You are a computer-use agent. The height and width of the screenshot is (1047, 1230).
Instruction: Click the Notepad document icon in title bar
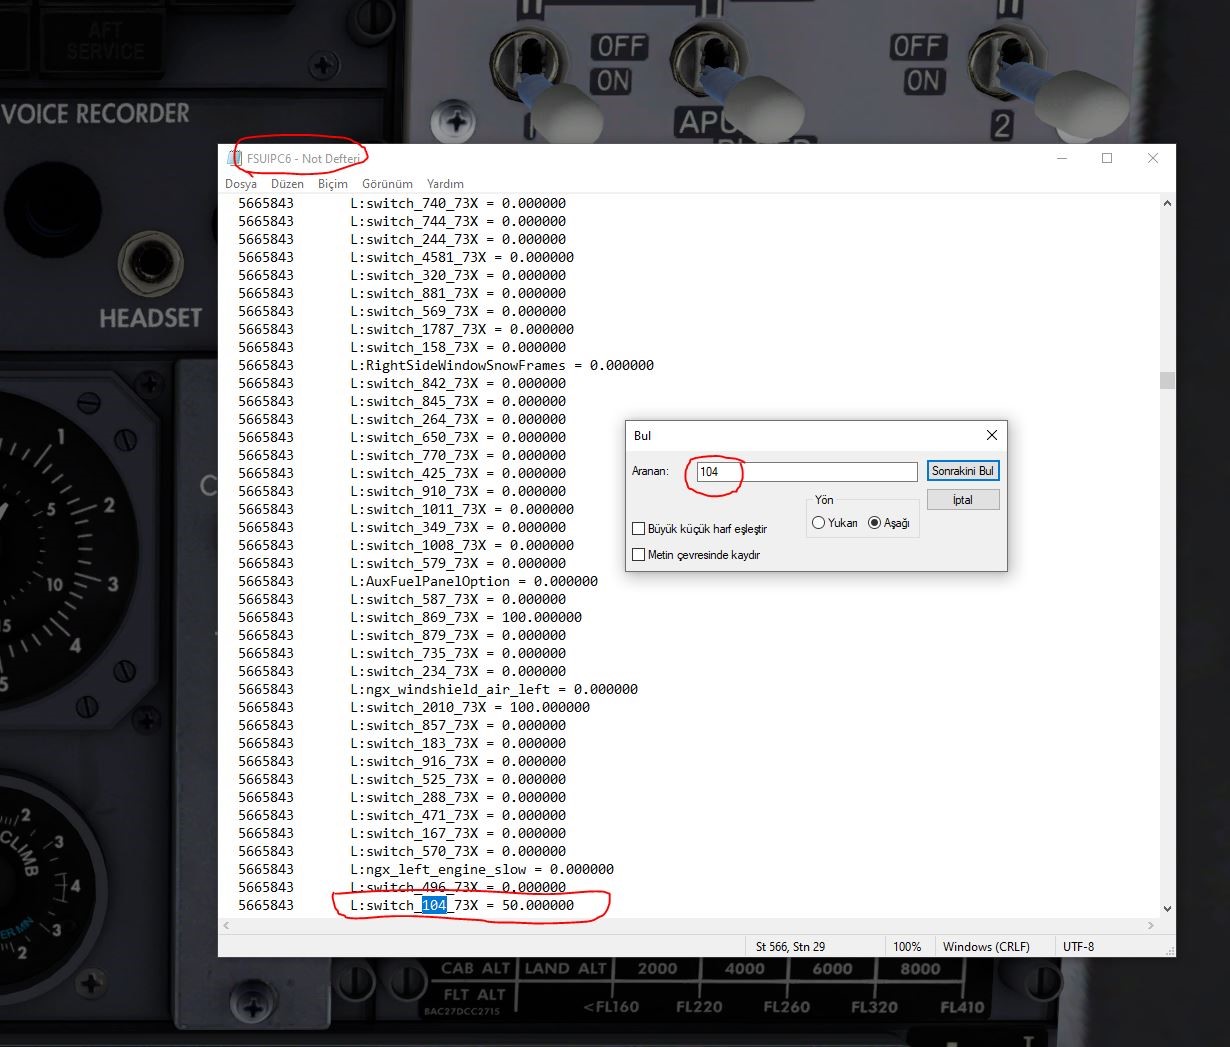236,158
